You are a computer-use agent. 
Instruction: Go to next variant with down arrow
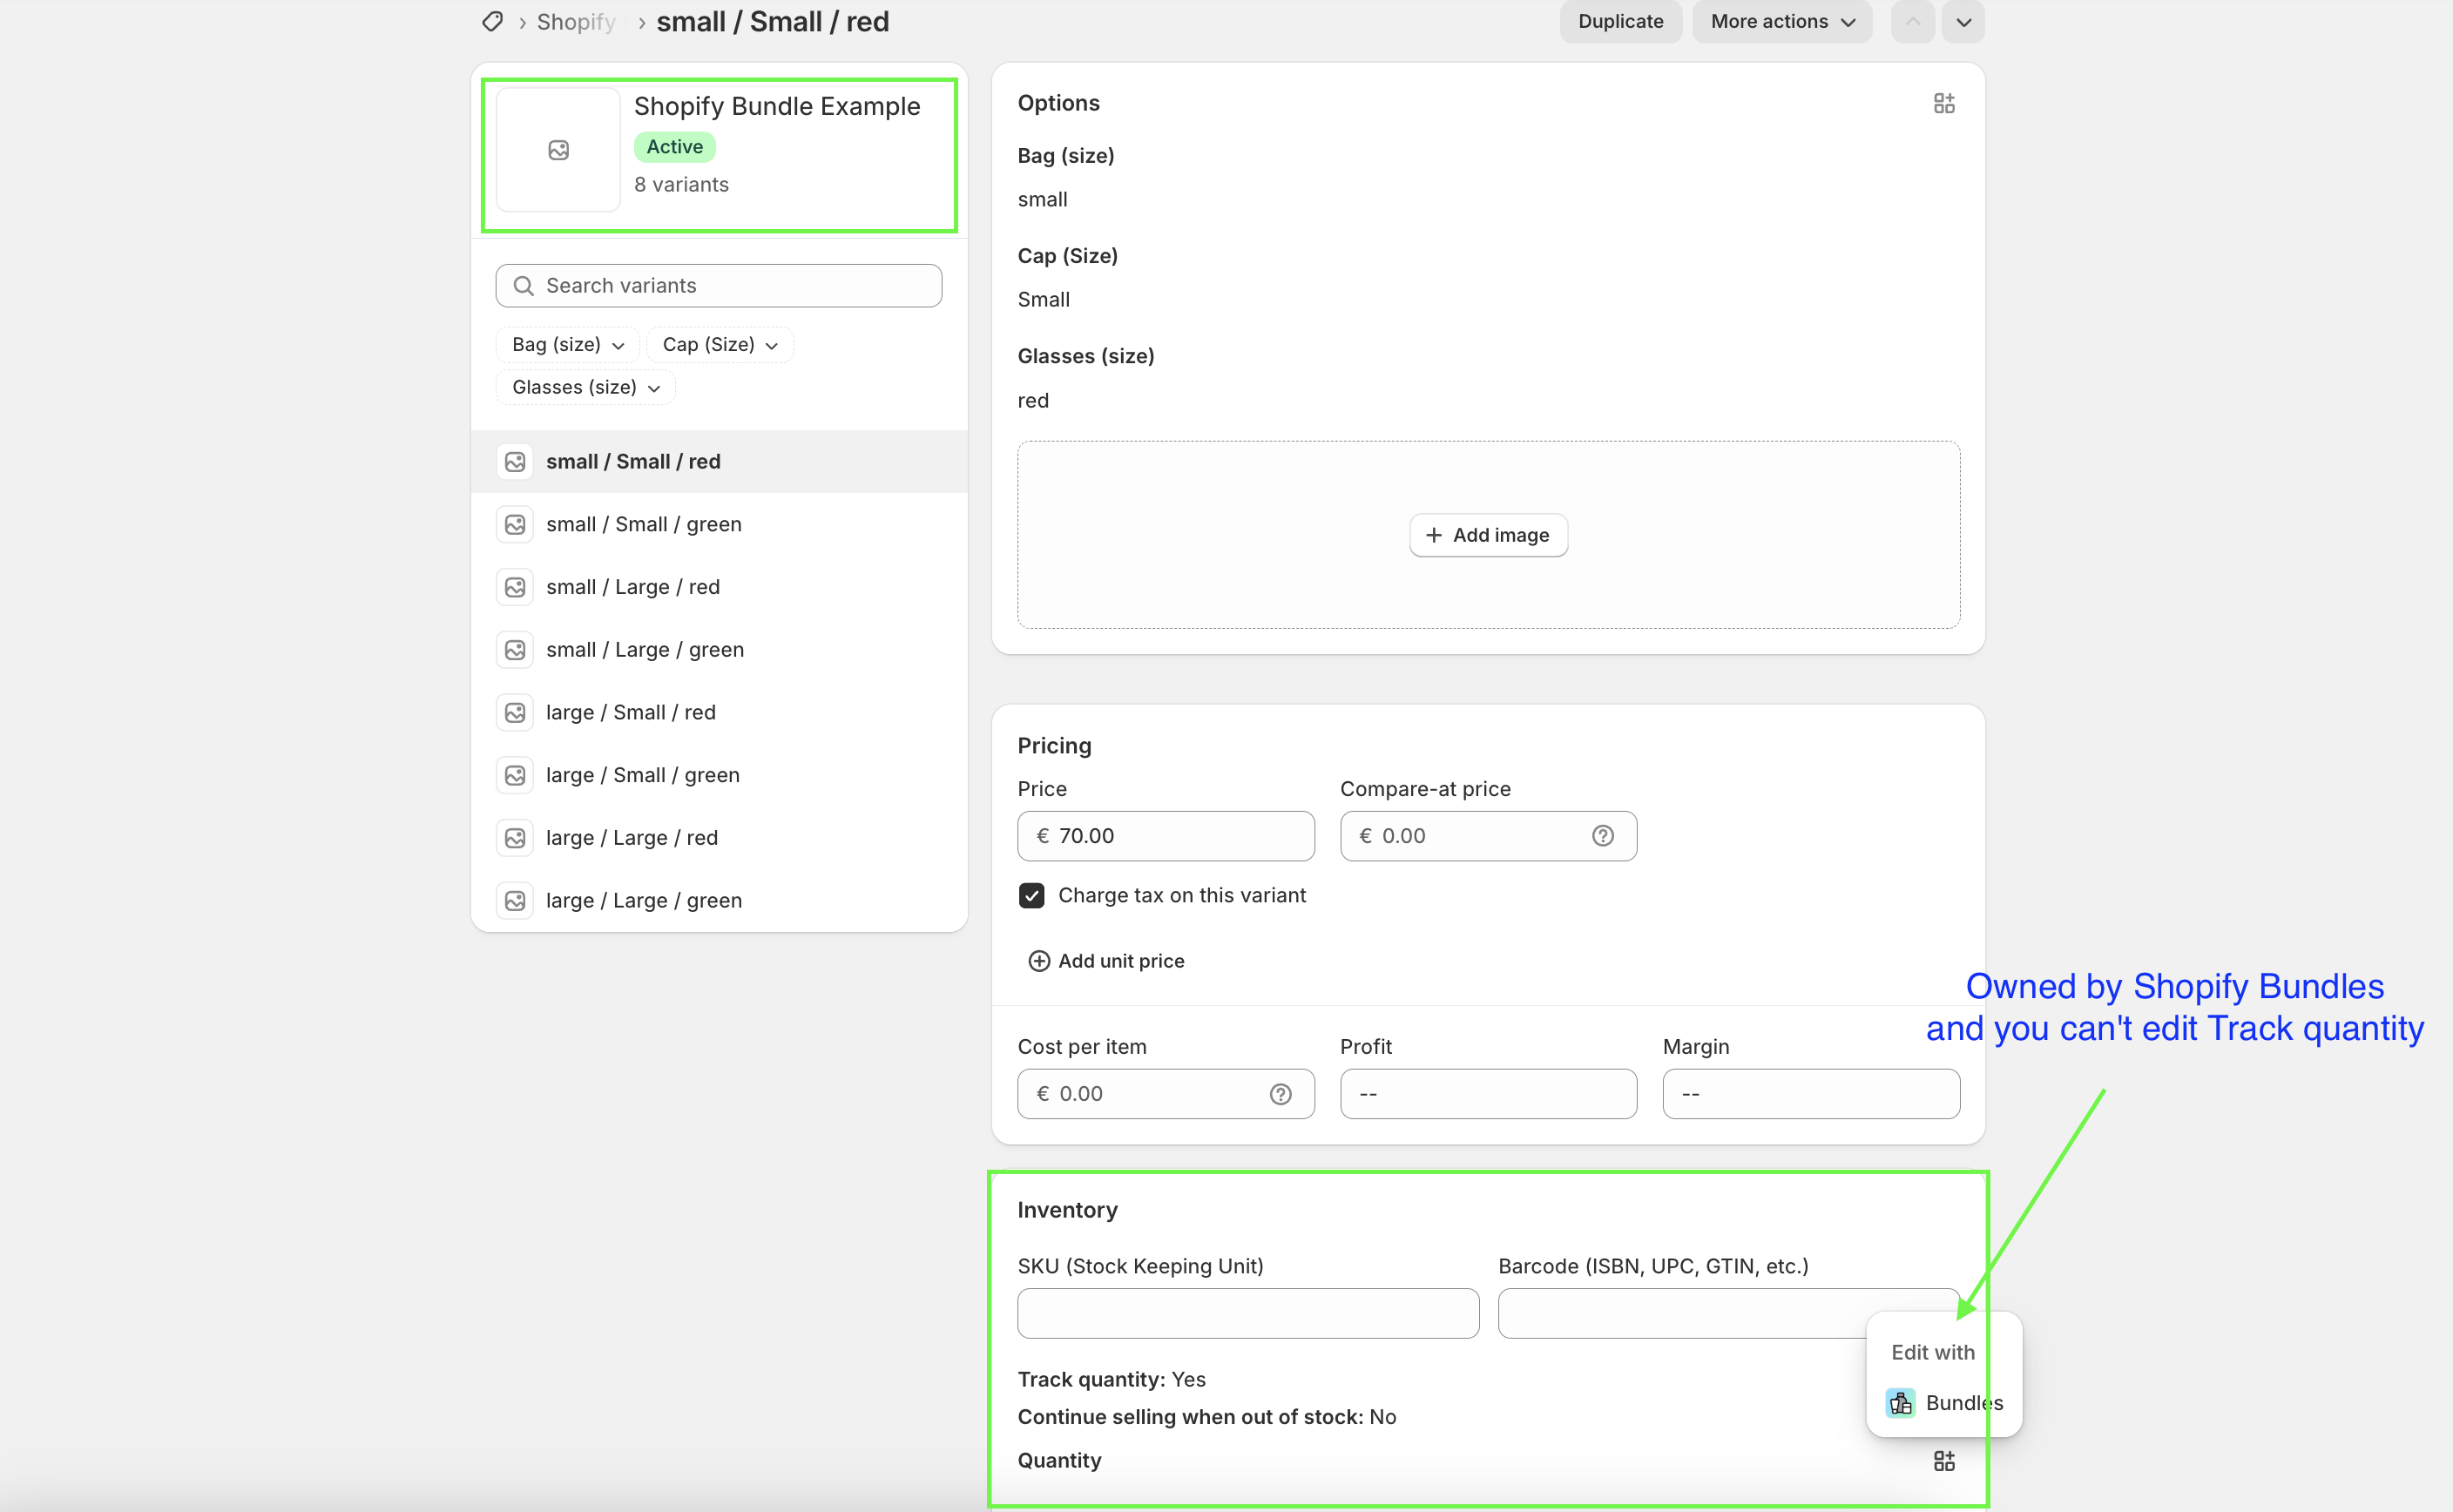(1963, 22)
